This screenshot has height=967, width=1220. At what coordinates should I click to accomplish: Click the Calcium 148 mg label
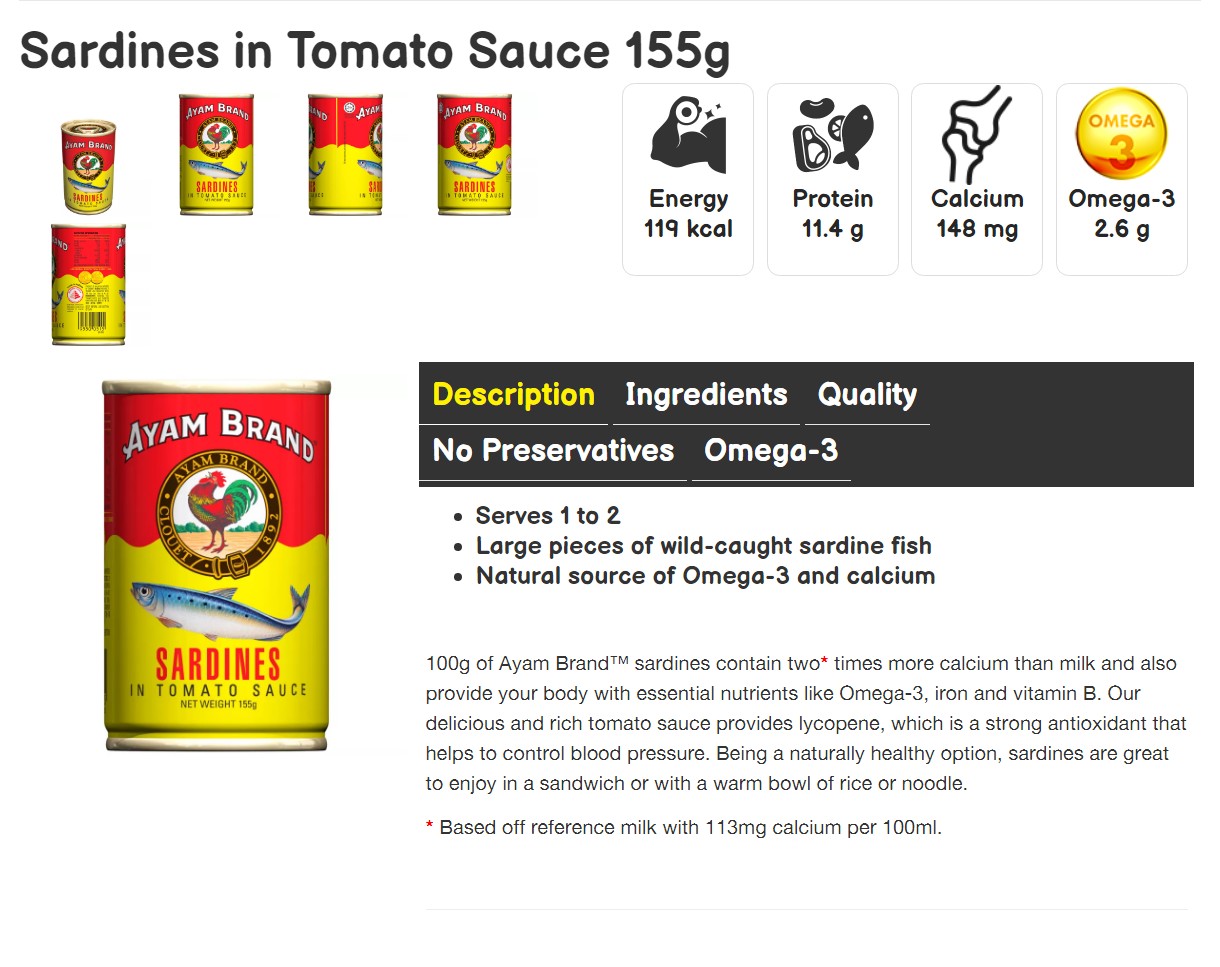(977, 214)
